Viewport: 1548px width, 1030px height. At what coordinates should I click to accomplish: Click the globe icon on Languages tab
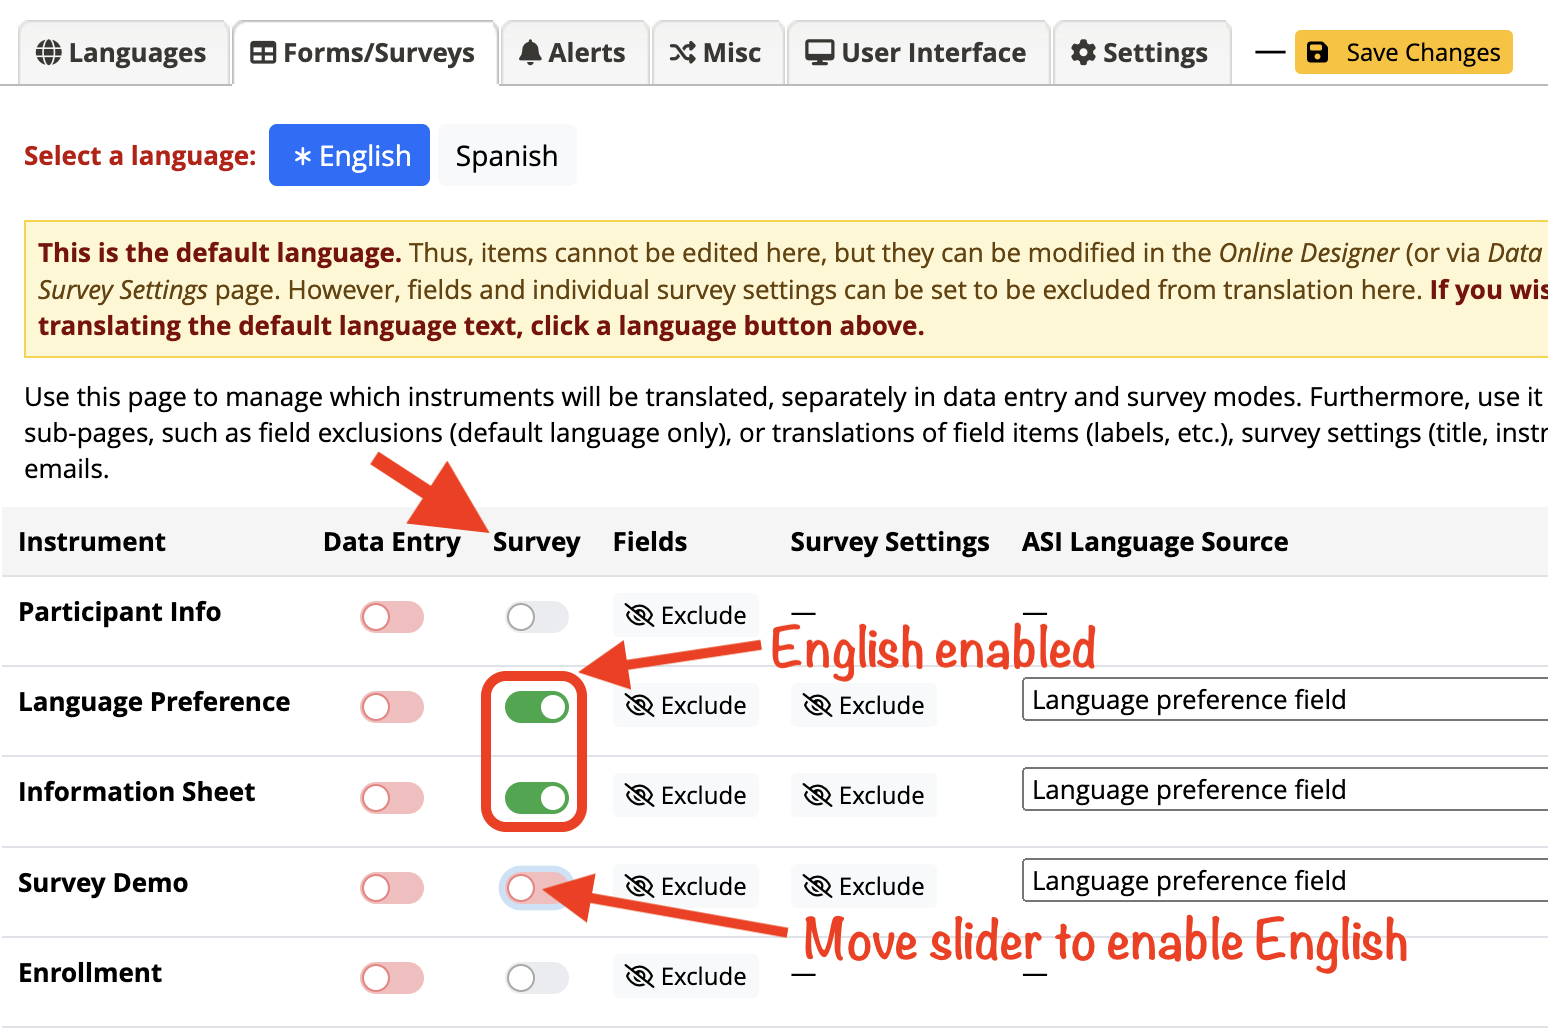[48, 53]
